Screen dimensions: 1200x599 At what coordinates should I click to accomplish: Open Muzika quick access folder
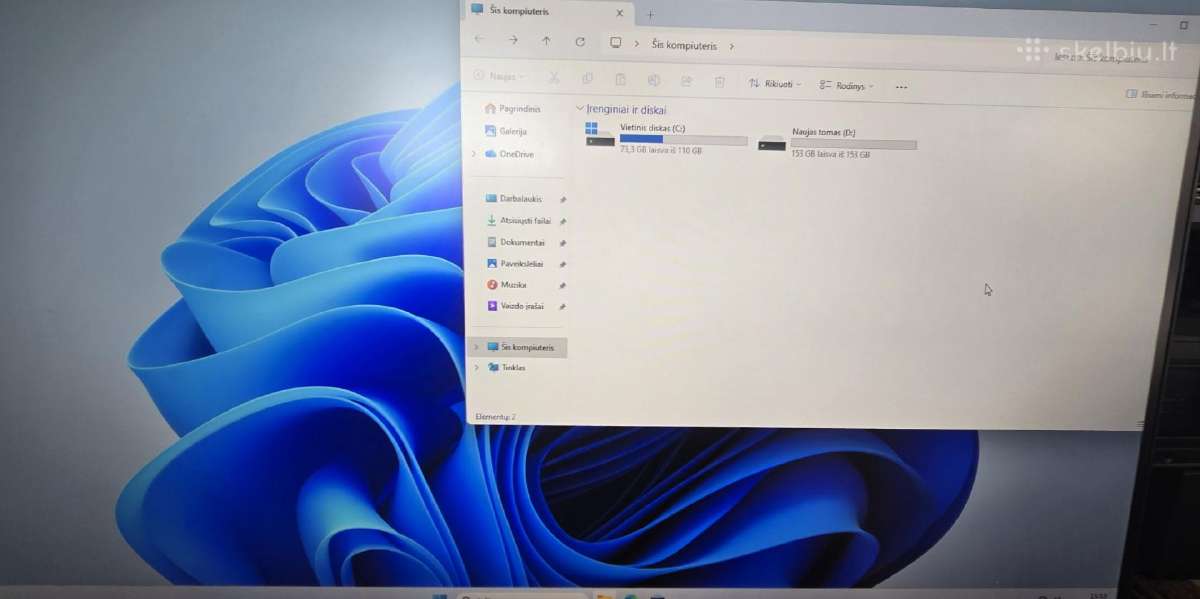pos(507,285)
